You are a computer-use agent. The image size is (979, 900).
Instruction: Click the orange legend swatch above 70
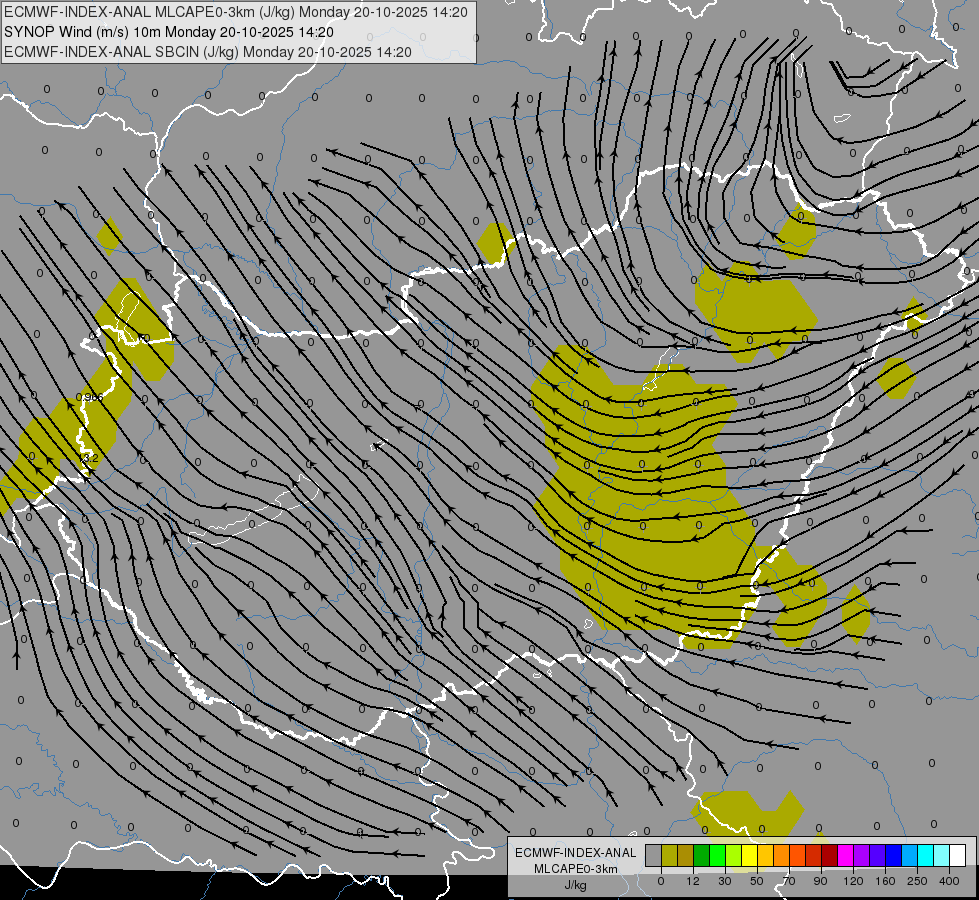(x=782, y=855)
